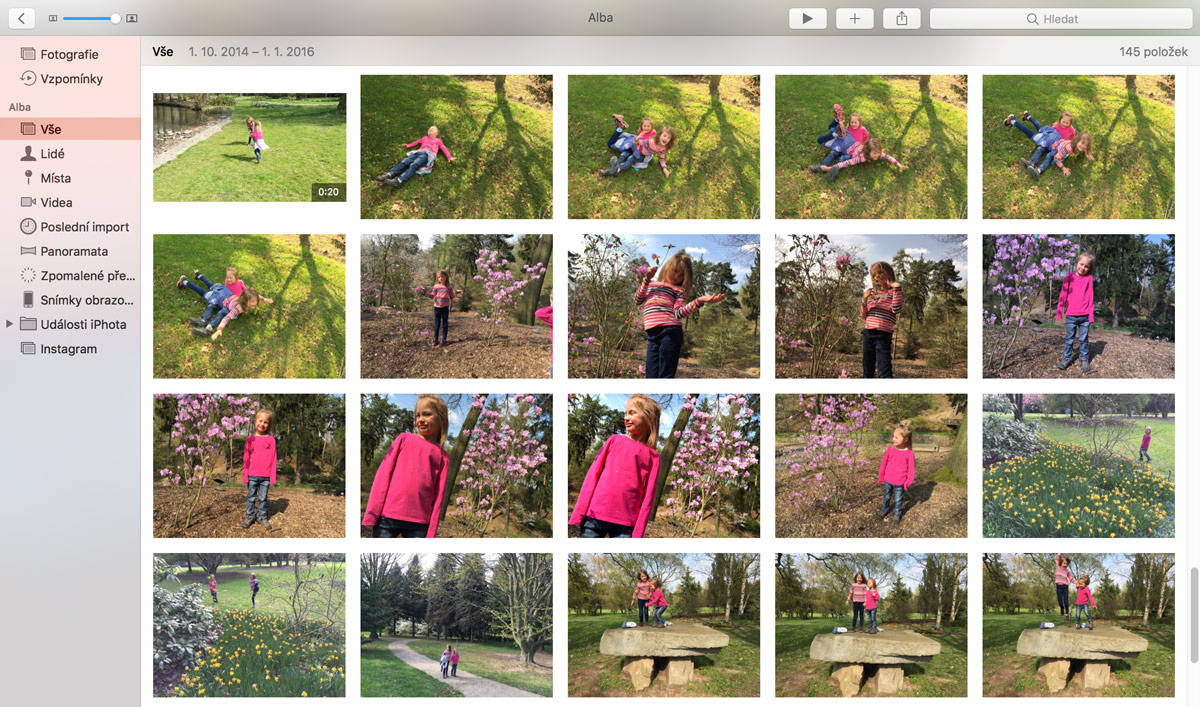The width and height of the screenshot is (1200, 707).
Task: Type in the Hledat search field
Action: [1058, 19]
